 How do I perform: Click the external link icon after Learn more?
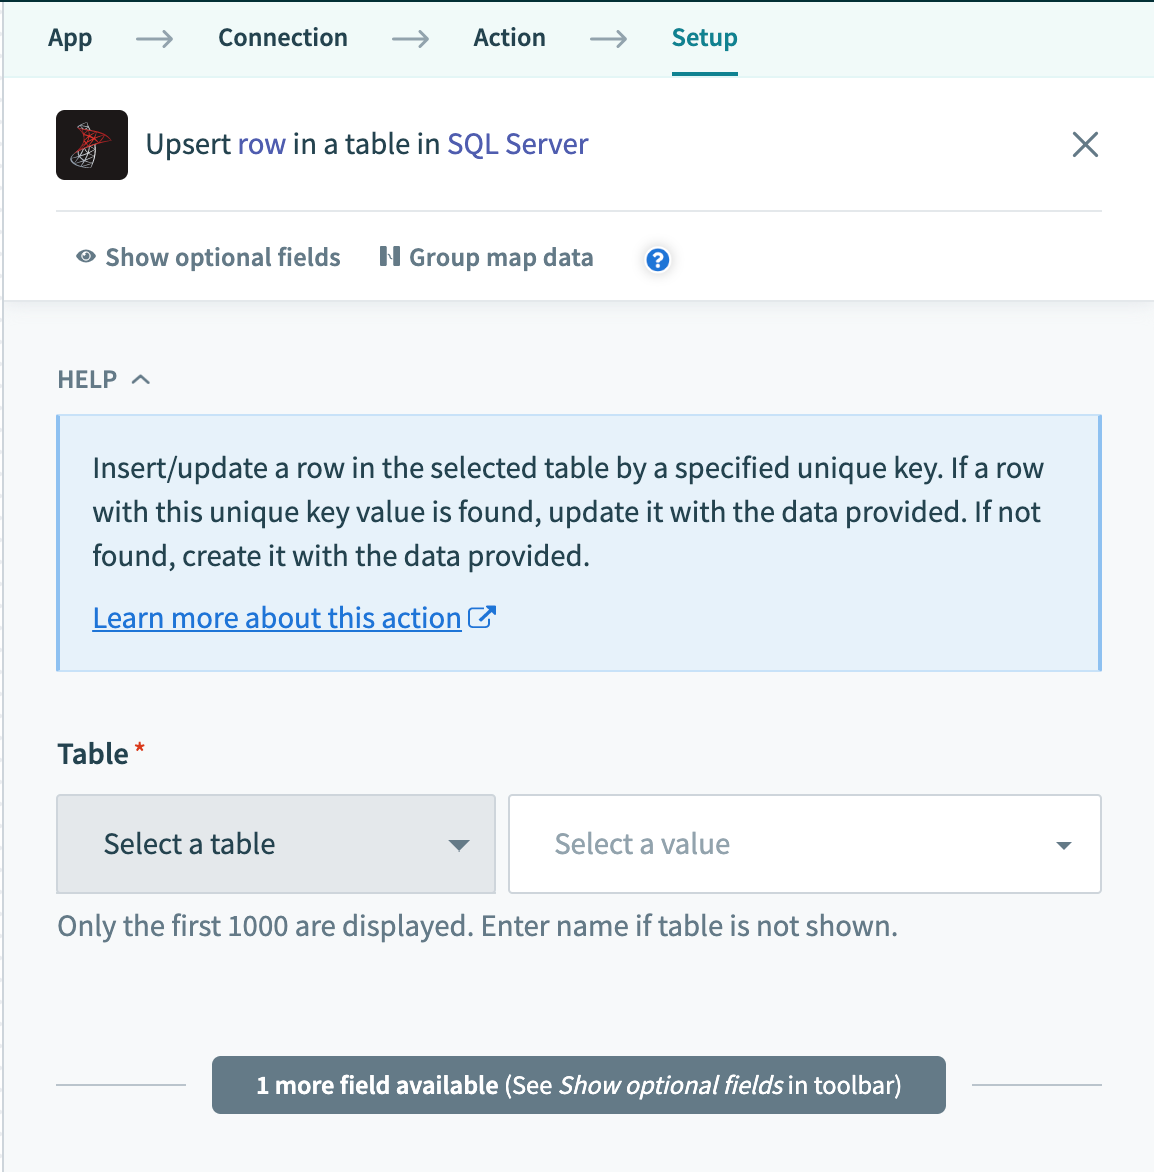pos(482,618)
